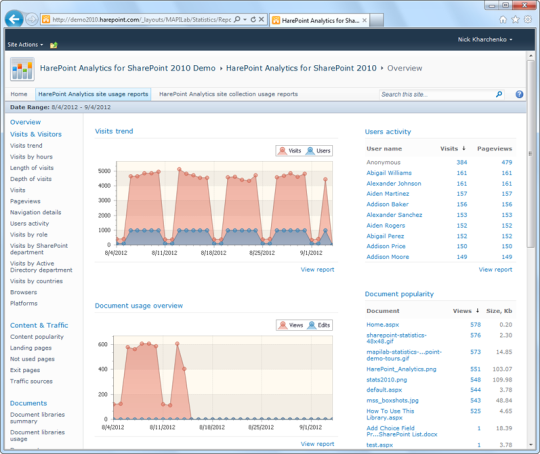Click Content & Traffic section heading
The width and height of the screenshot is (540, 454).
(x=39, y=326)
